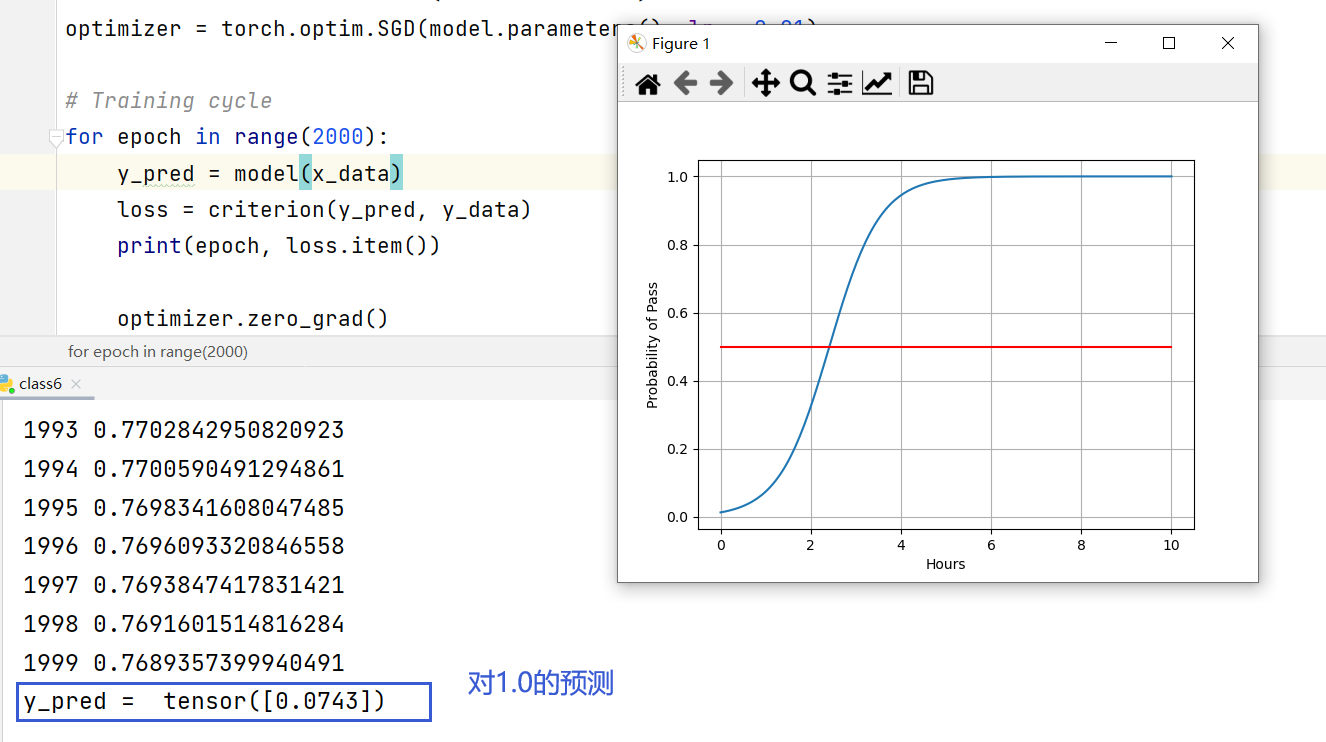Viewport: 1326px width, 742px height.
Task: Click the '# Training cycle' comment
Action: (169, 101)
